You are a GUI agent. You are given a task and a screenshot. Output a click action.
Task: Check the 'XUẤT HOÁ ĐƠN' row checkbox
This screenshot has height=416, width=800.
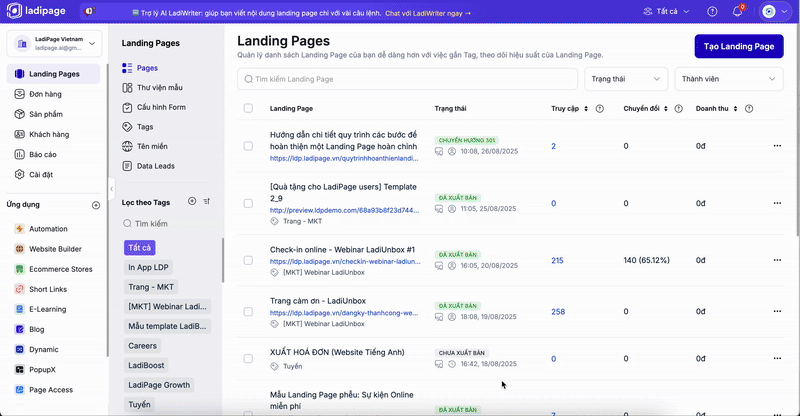click(248, 358)
